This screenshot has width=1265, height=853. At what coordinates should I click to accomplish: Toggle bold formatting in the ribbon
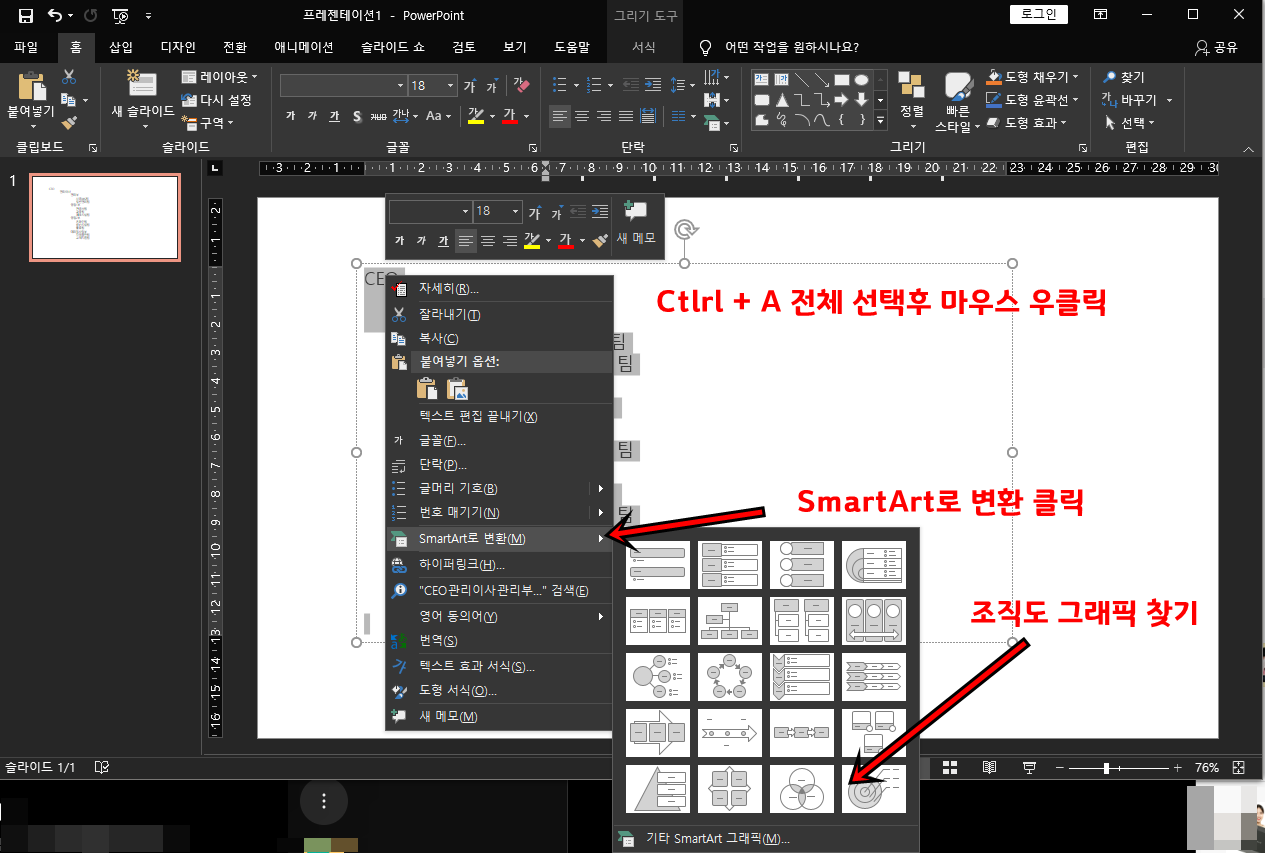[x=291, y=116]
